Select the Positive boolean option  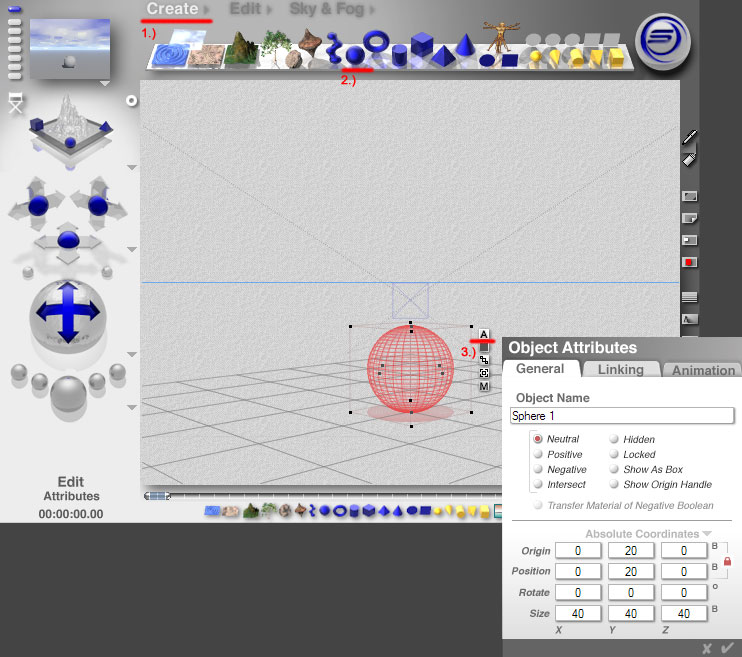pos(539,454)
